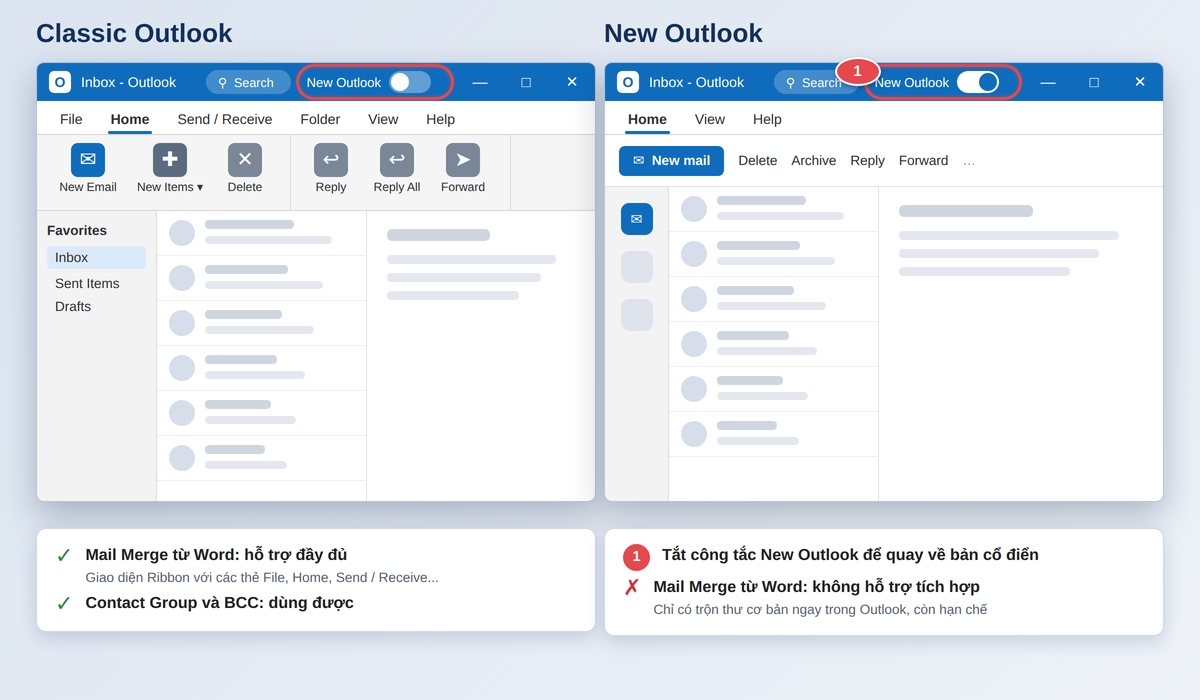Click Search box in Classic Outlook title bar

[248, 82]
